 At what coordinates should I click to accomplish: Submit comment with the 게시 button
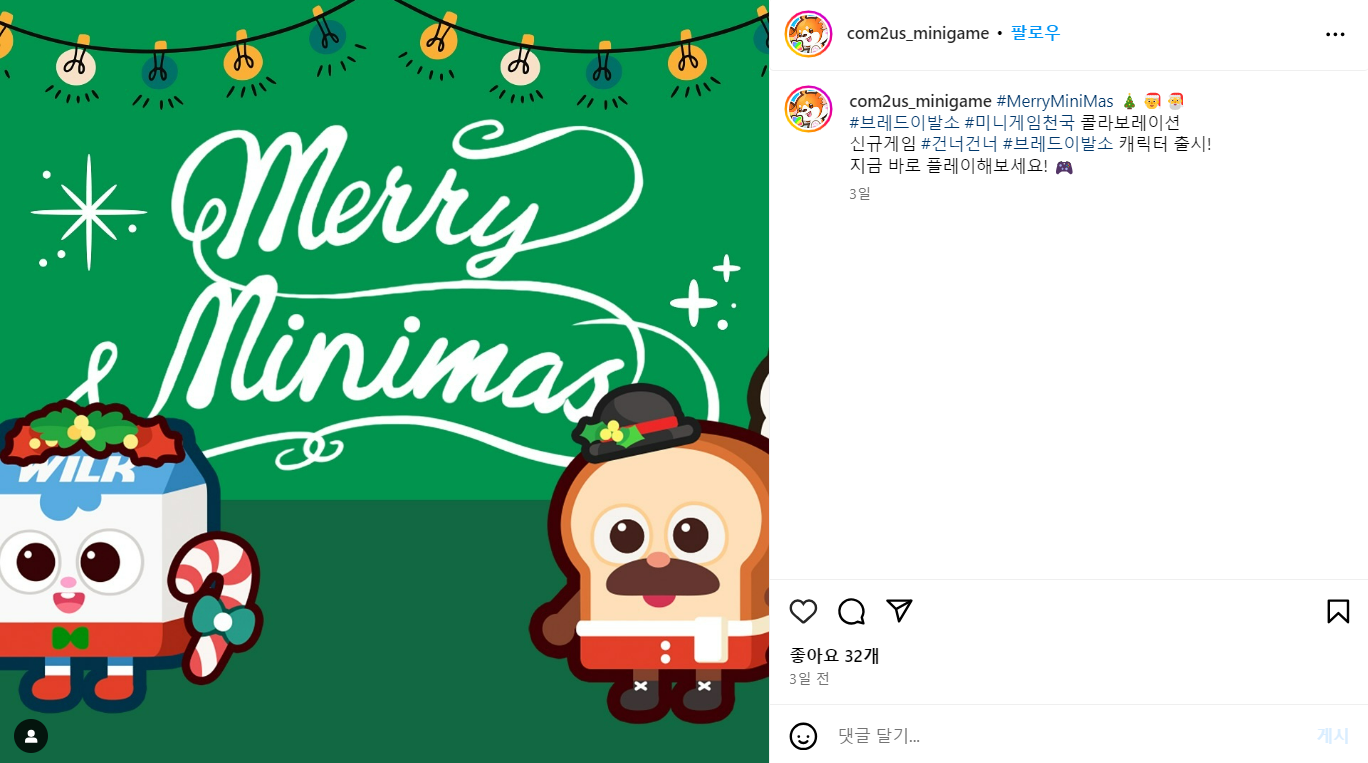pos(1333,736)
